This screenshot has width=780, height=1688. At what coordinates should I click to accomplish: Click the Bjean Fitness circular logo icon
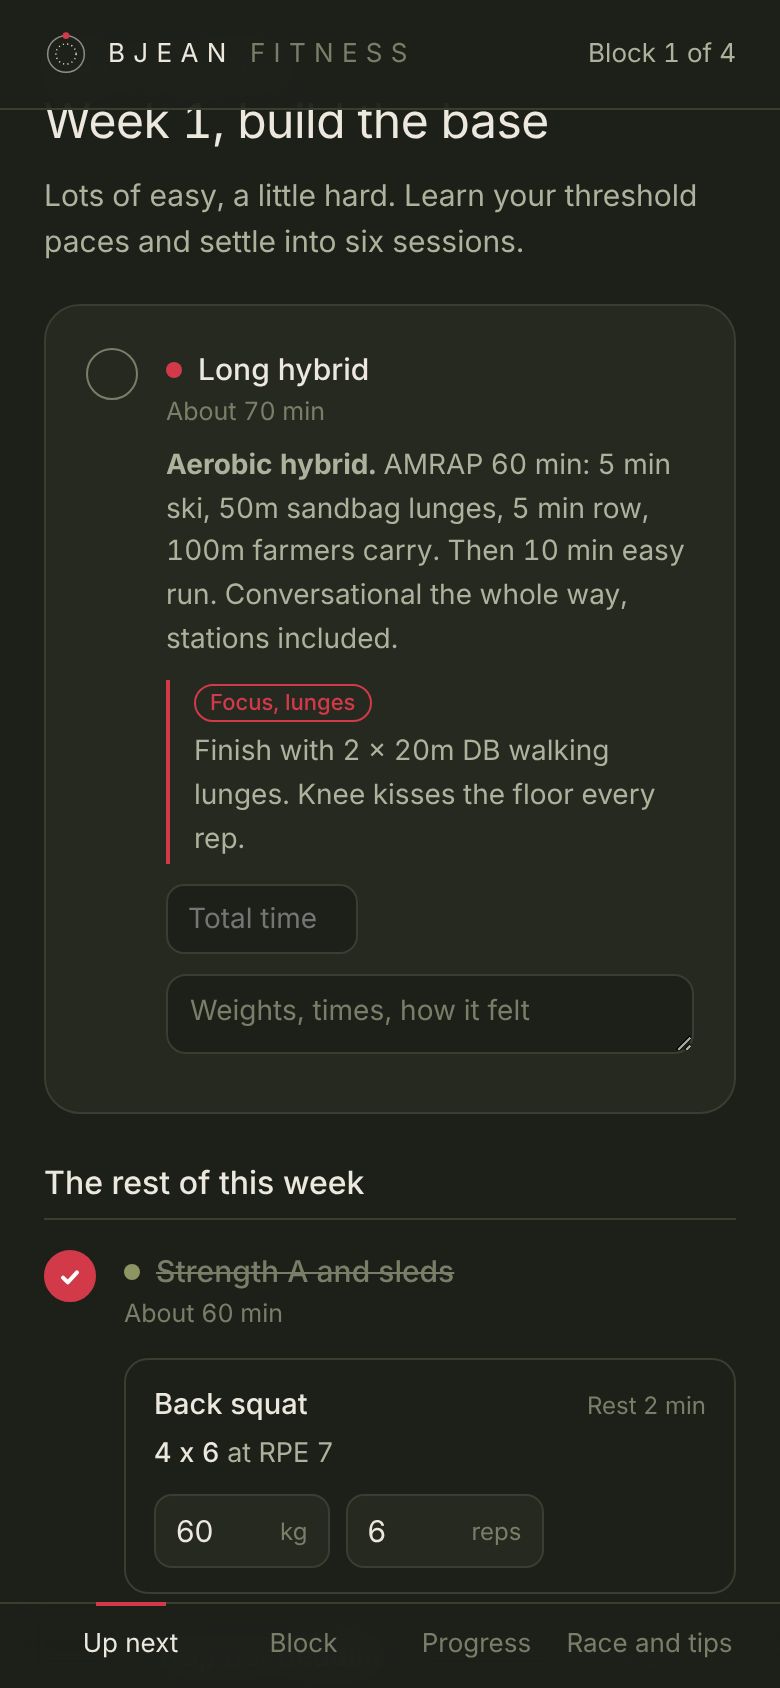click(x=66, y=52)
